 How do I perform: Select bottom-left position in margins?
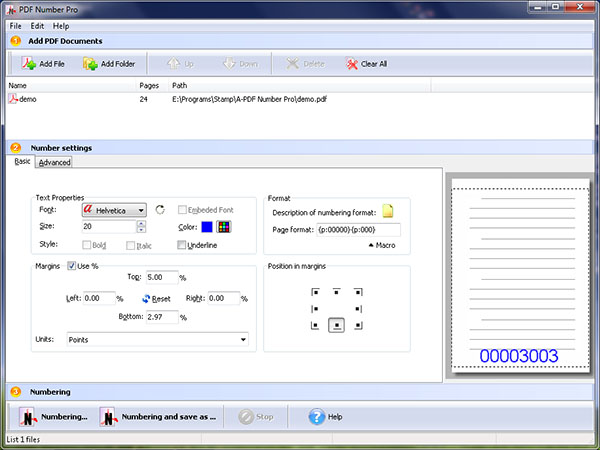pos(315,326)
